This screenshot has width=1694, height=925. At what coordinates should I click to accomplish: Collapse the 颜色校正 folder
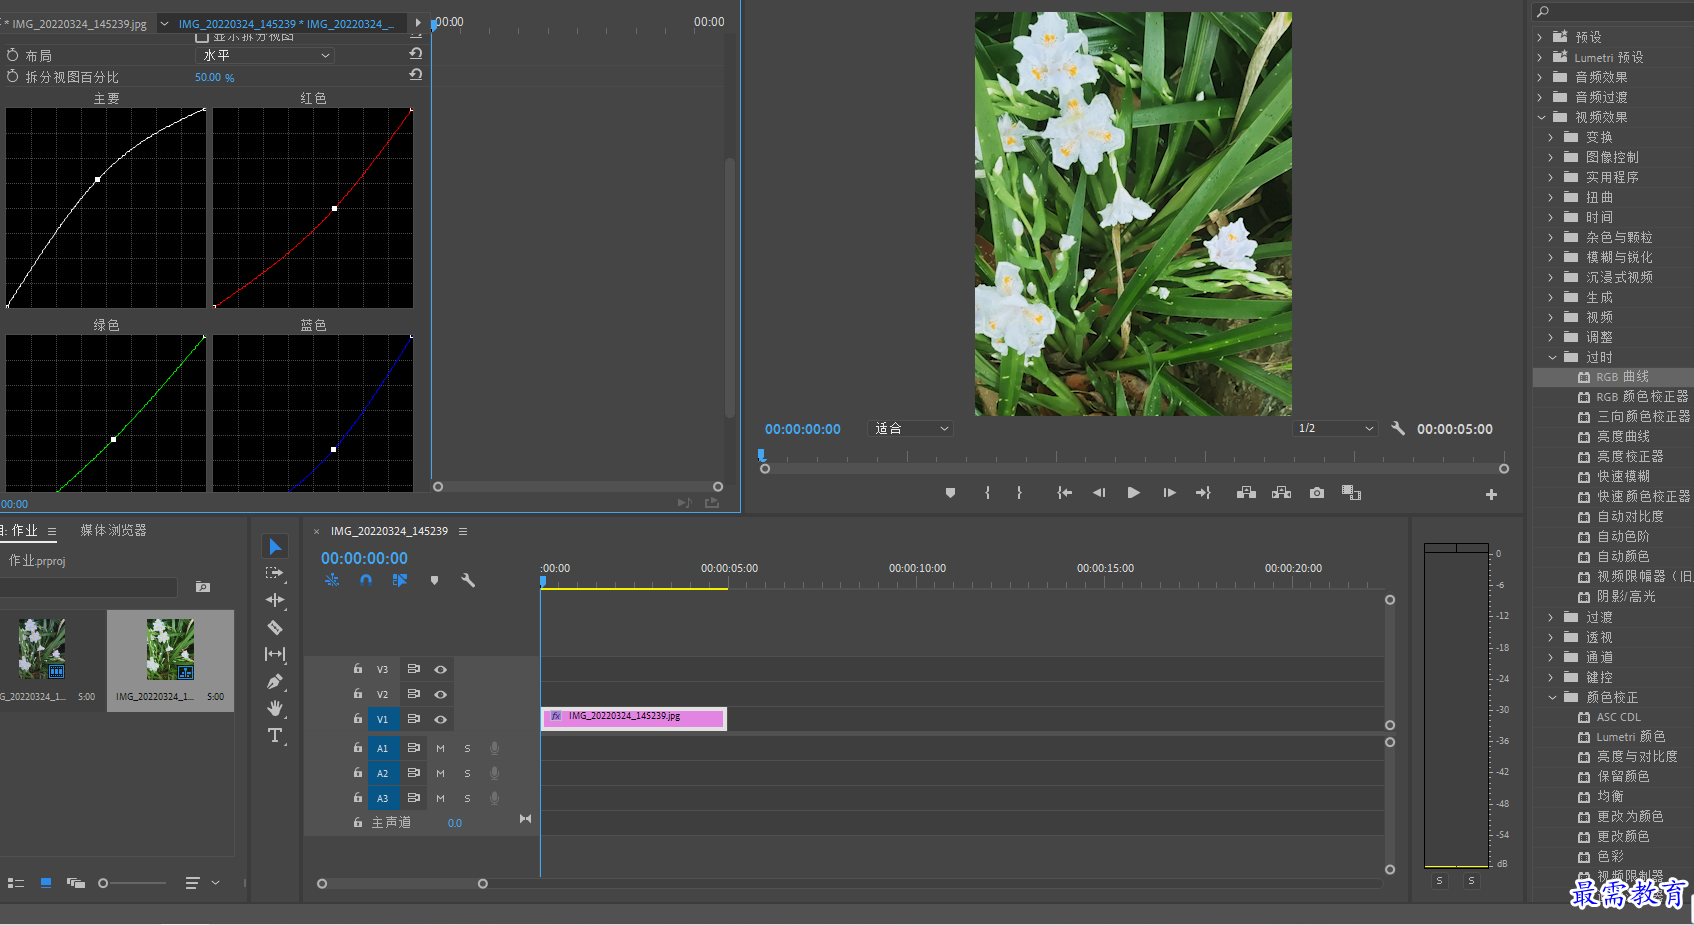(1552, 697)
